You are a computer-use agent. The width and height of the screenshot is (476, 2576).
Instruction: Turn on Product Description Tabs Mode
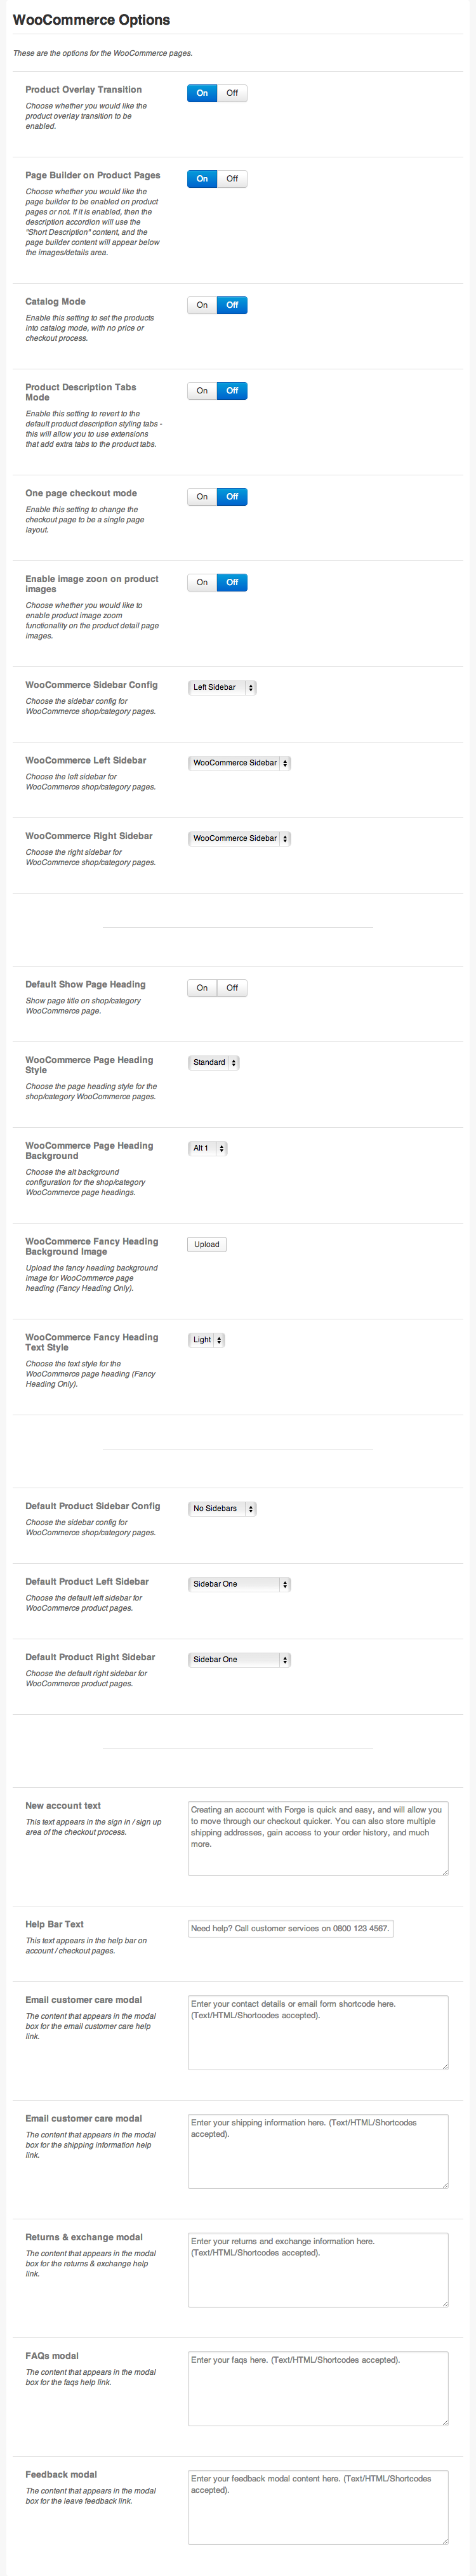[202, 391]
